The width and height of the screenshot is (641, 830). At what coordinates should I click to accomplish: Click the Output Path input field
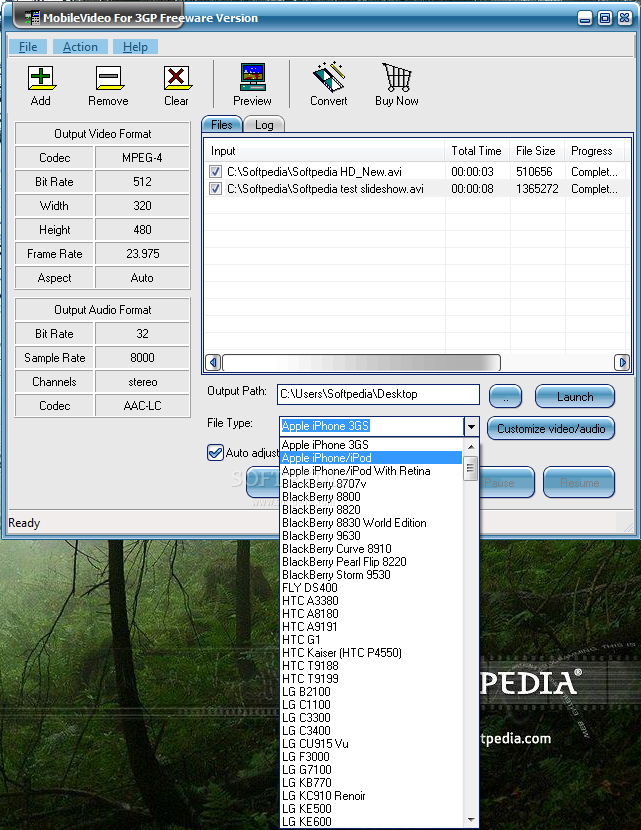point(378,394)
